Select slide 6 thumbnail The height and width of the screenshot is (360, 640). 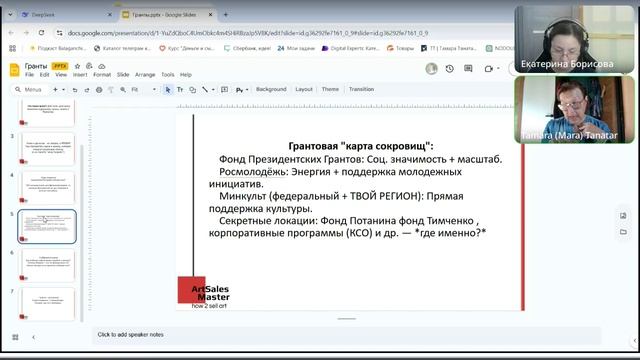(x=47, y=265)
